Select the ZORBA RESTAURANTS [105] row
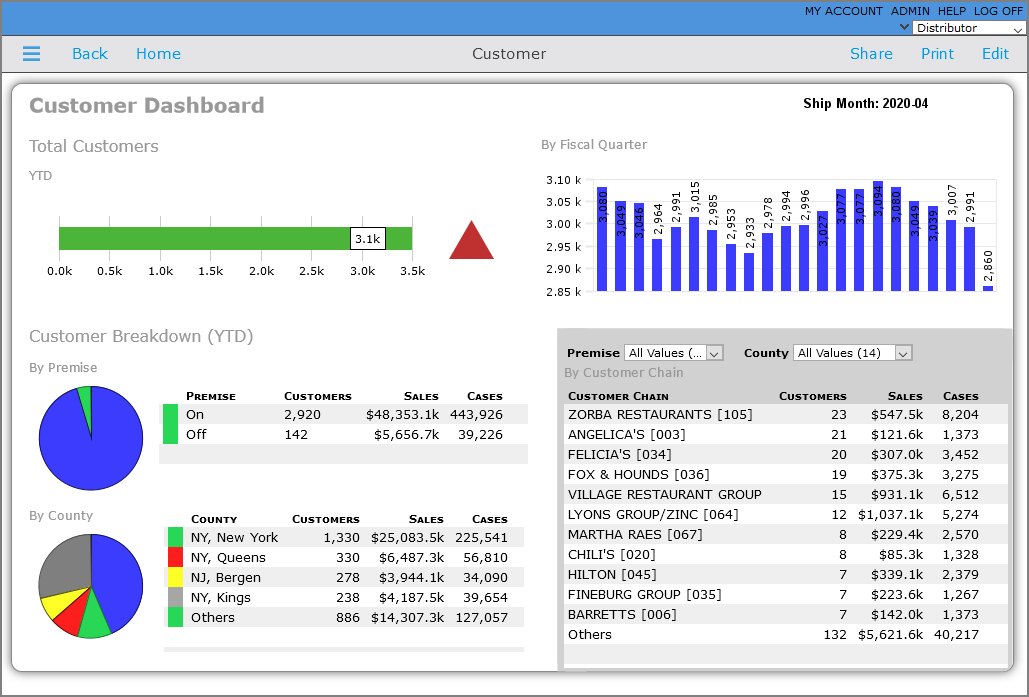This screenshot has width=1029, height=697. click(660, 414)
